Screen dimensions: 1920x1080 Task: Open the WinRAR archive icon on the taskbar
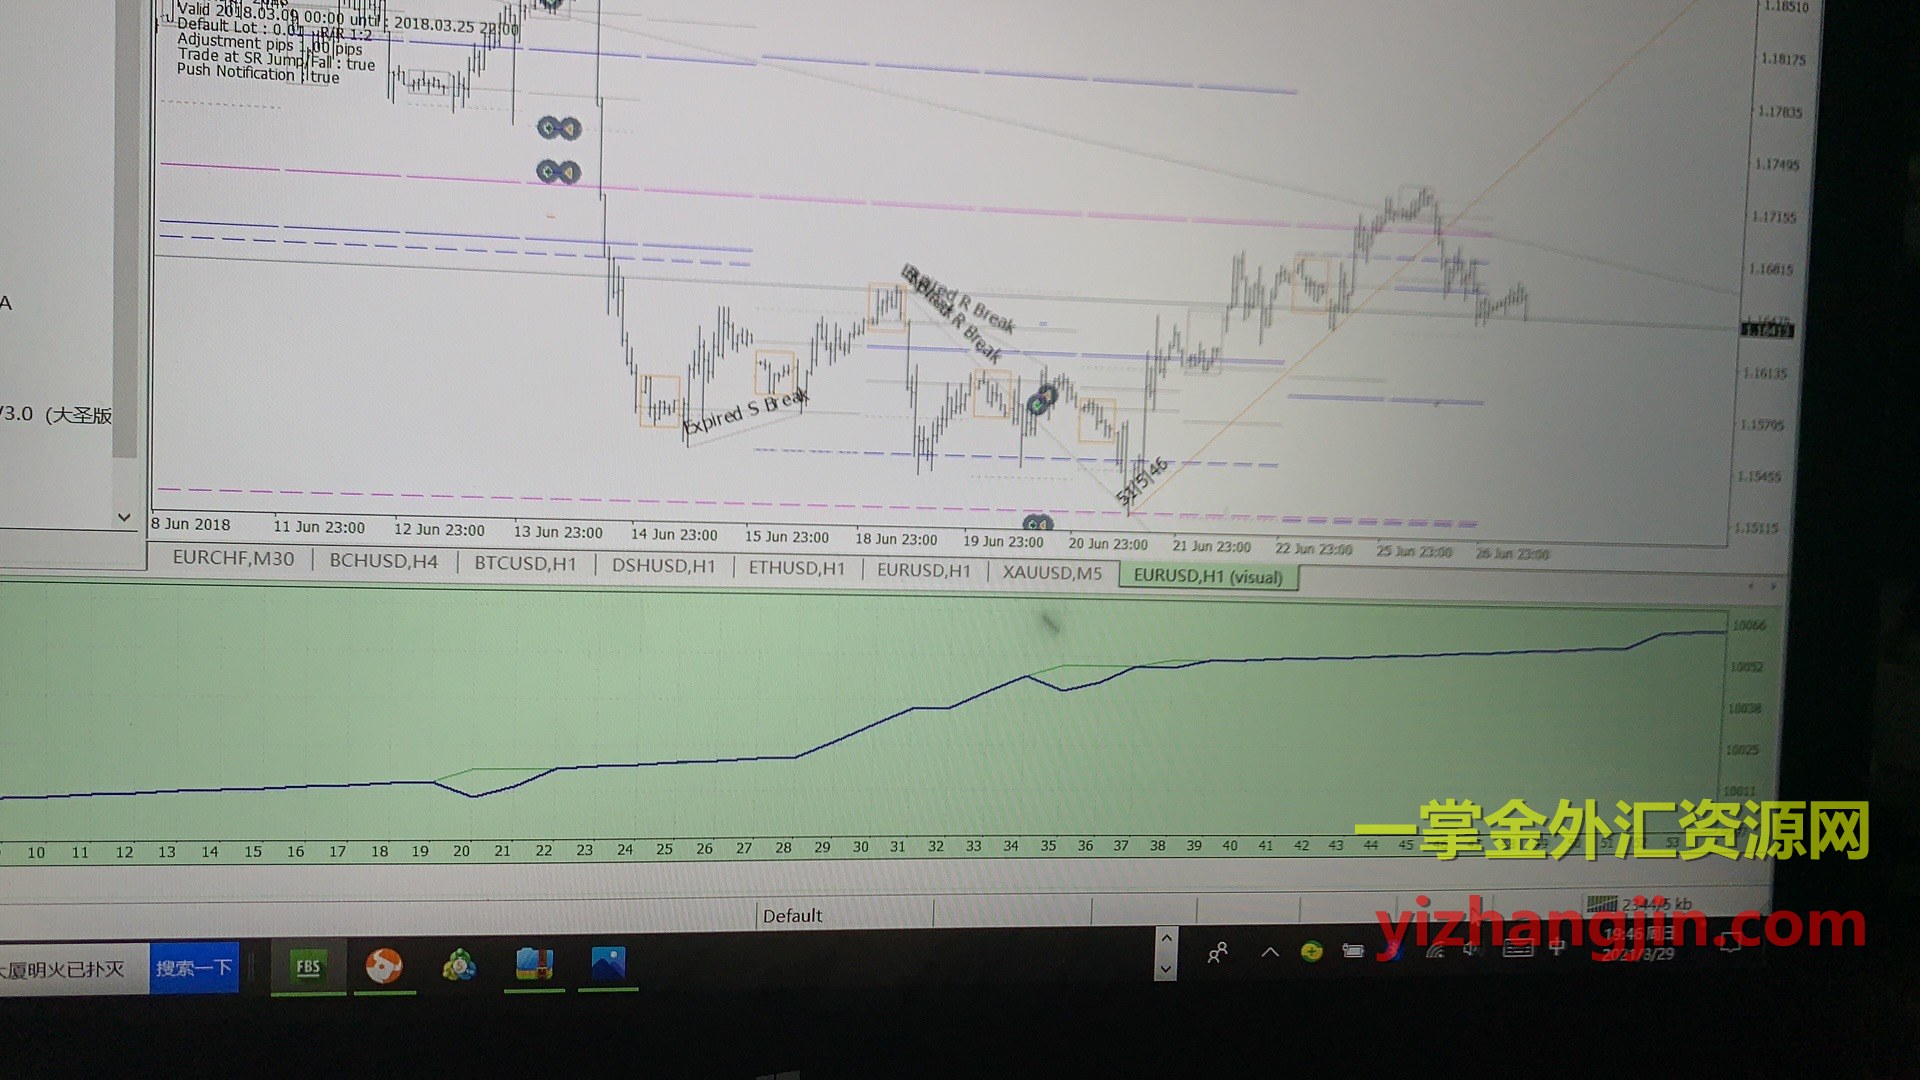[x=535, y=964]
